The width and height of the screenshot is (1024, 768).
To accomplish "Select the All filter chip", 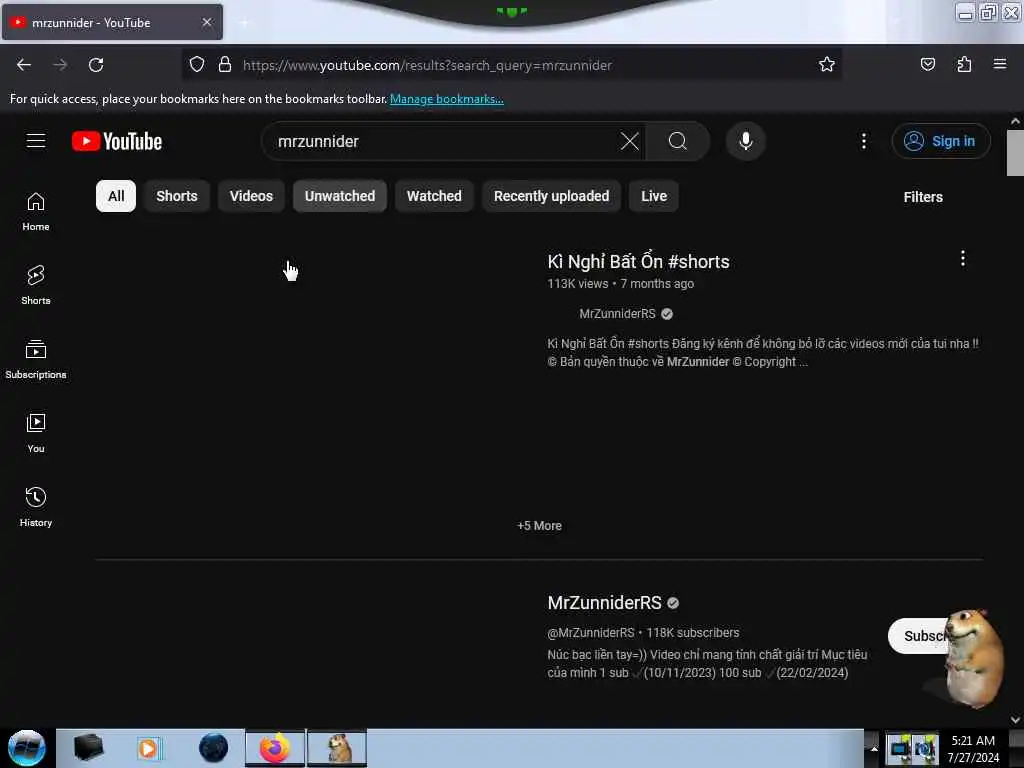I will 116,196.
